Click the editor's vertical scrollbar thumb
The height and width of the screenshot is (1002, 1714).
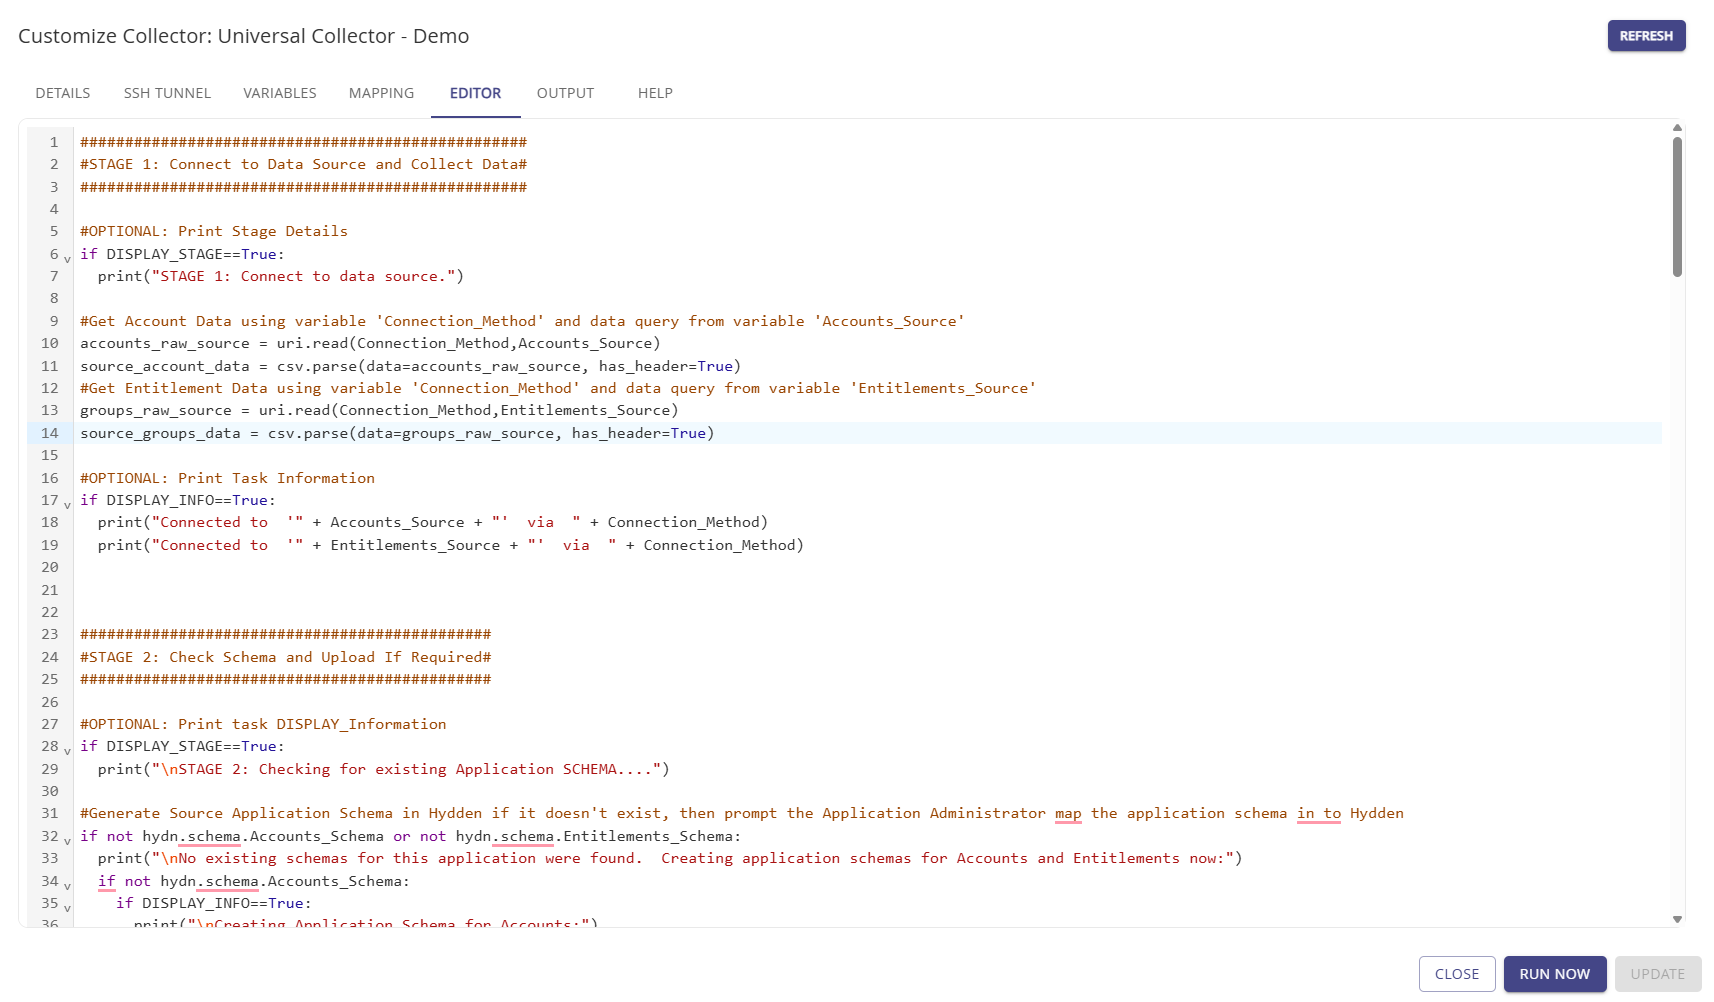[x=1677, y=206]
